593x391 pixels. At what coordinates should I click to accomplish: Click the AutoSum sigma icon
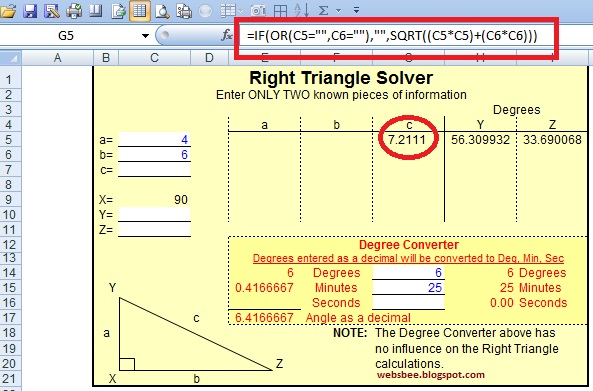(323, 11)
